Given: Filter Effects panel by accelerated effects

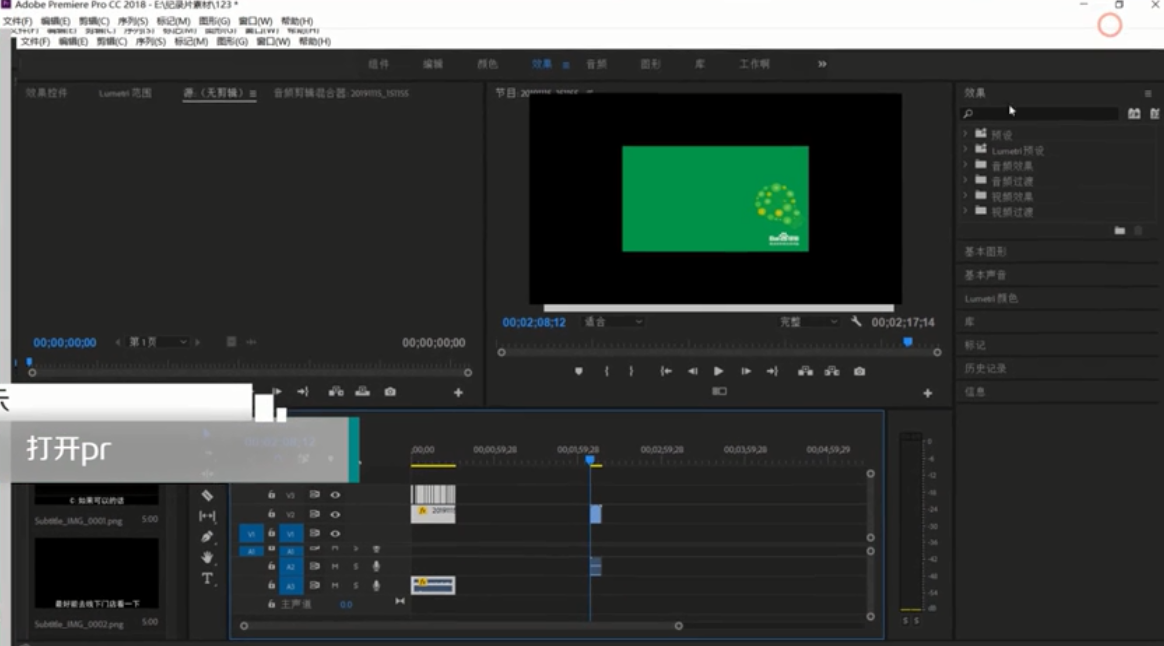Looking at the screenshot, I should pos(1134,114).
